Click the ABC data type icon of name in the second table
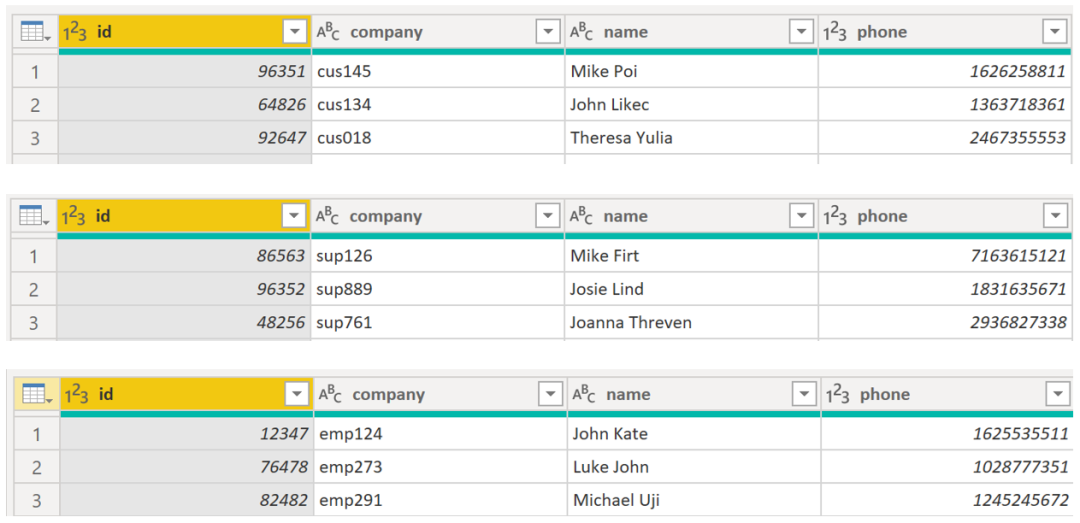The height and width of the screenshot is (523, 1080). point(581,216)
